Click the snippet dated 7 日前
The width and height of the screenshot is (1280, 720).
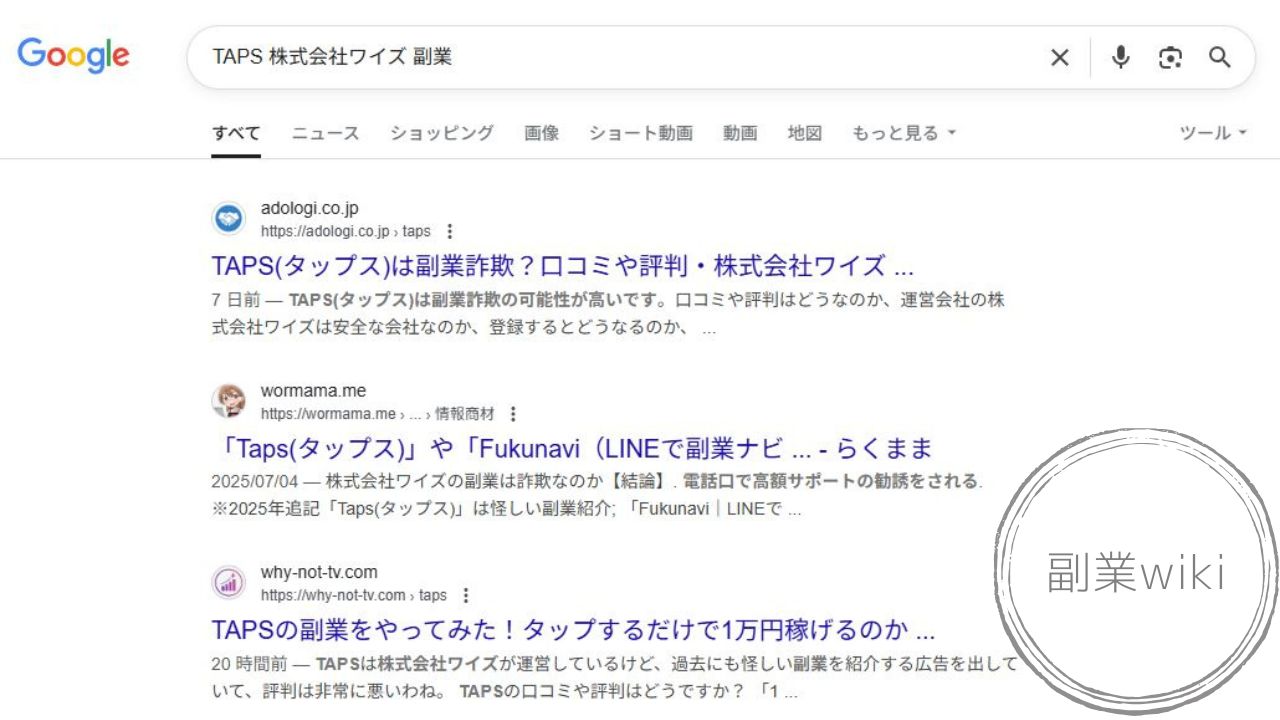coord(608,313)
